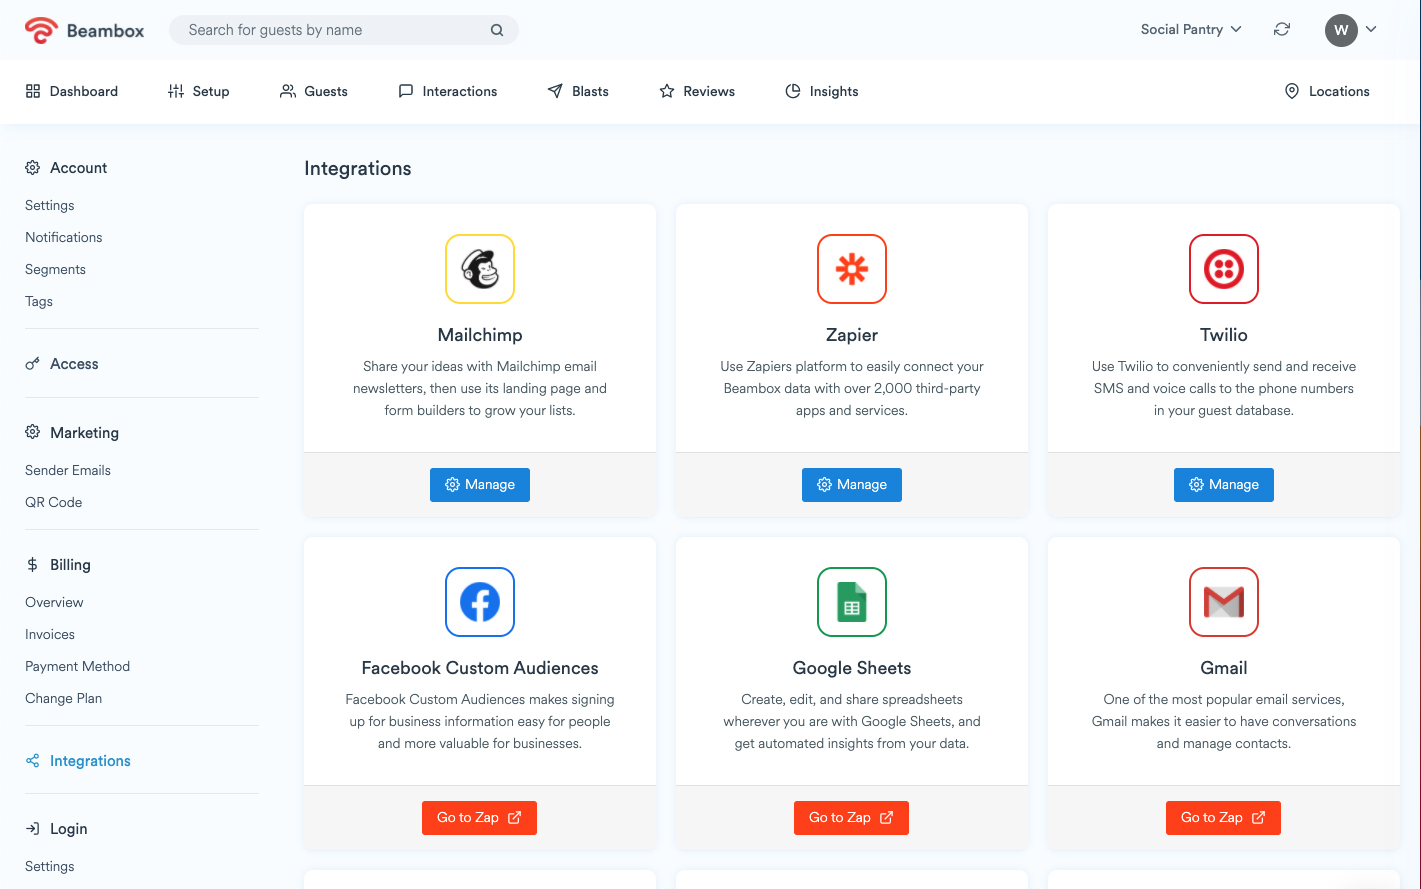Click the Login arrow icon
Image resolution: width=1421 pixels, height=889 pixels.
[x=33, y=829]
